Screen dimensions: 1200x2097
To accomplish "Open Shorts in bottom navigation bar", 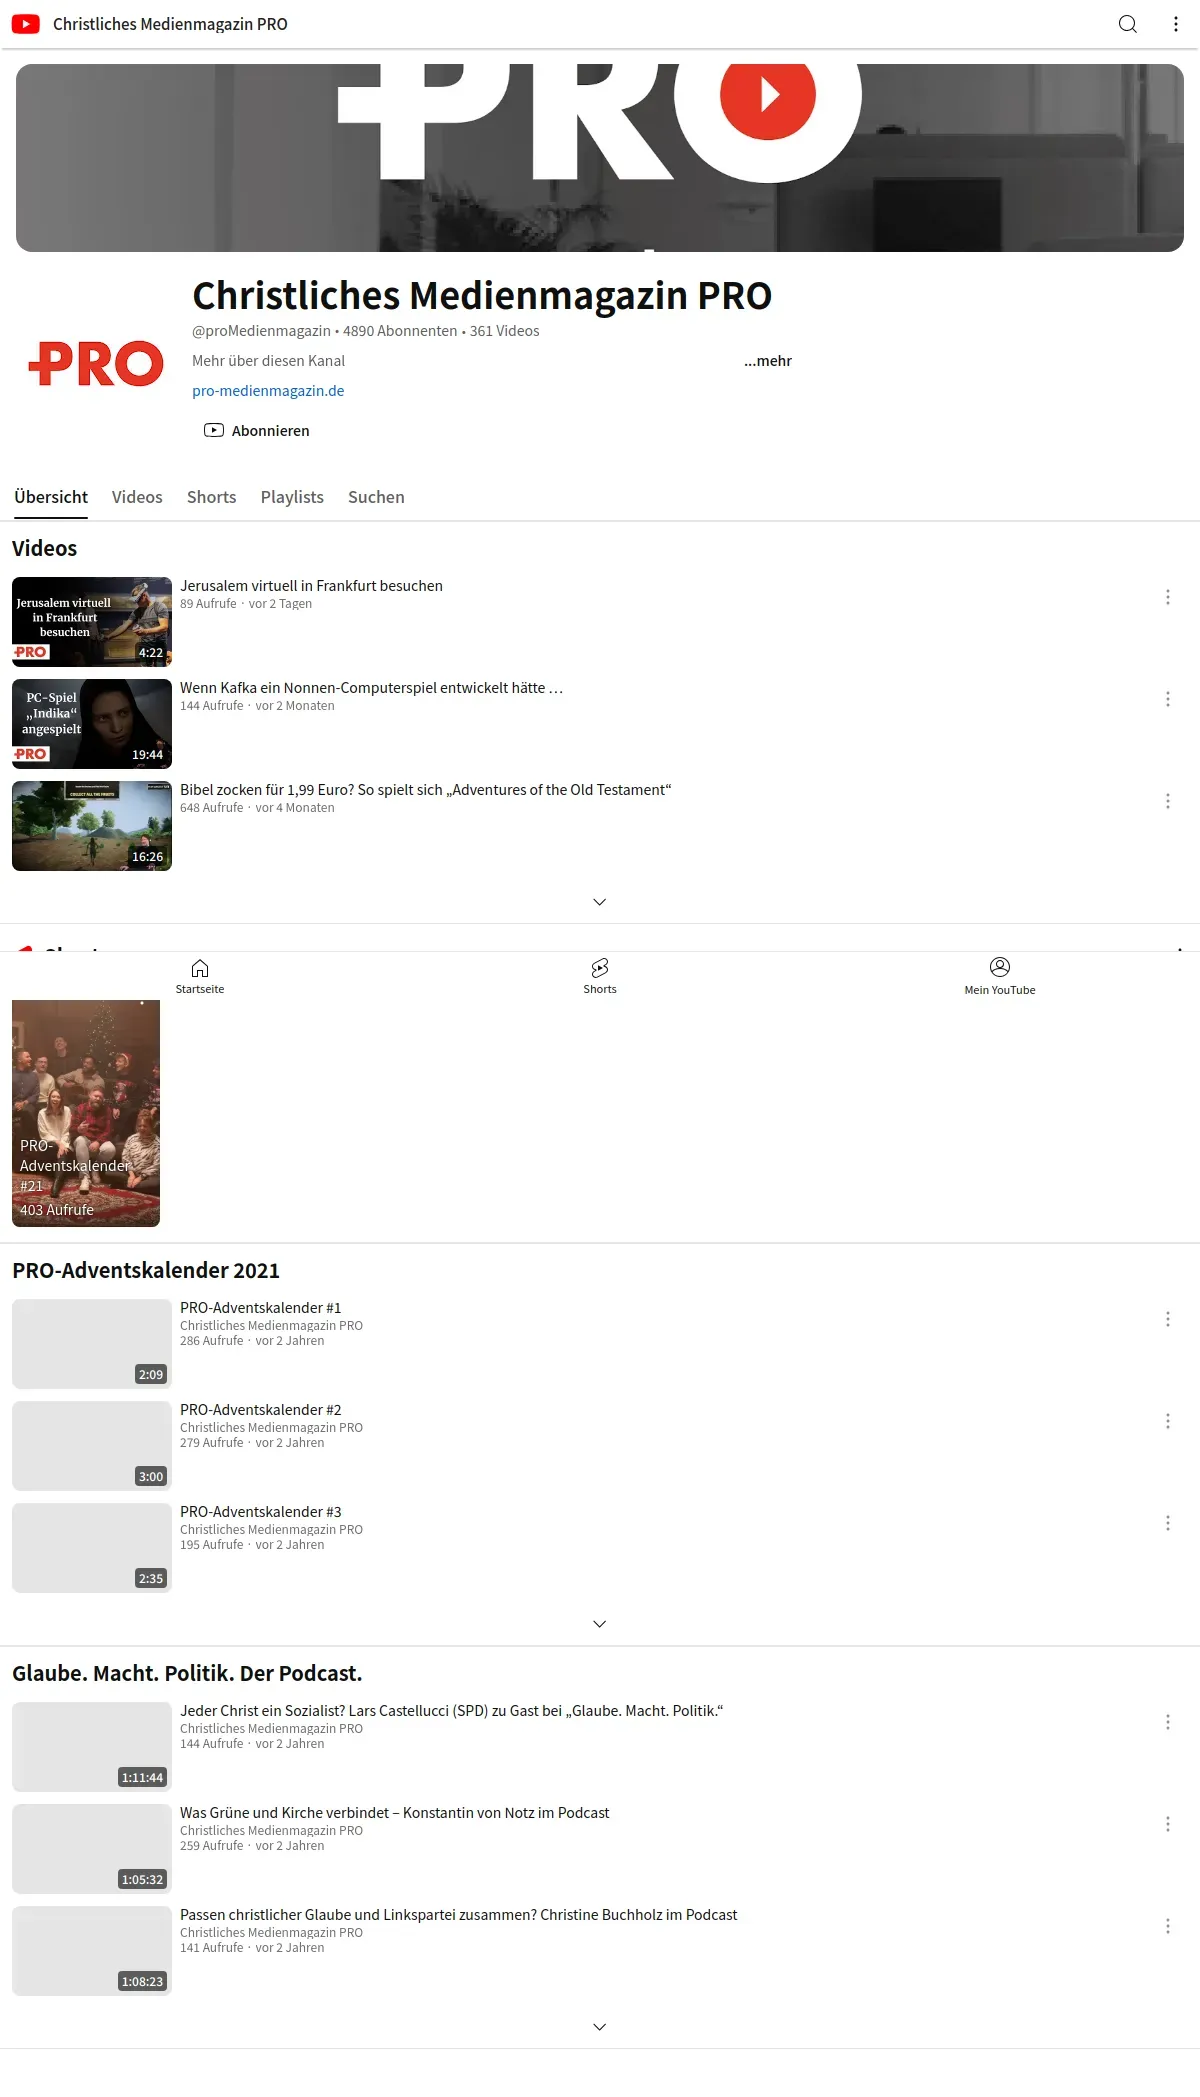I will [x=600, y=976].
